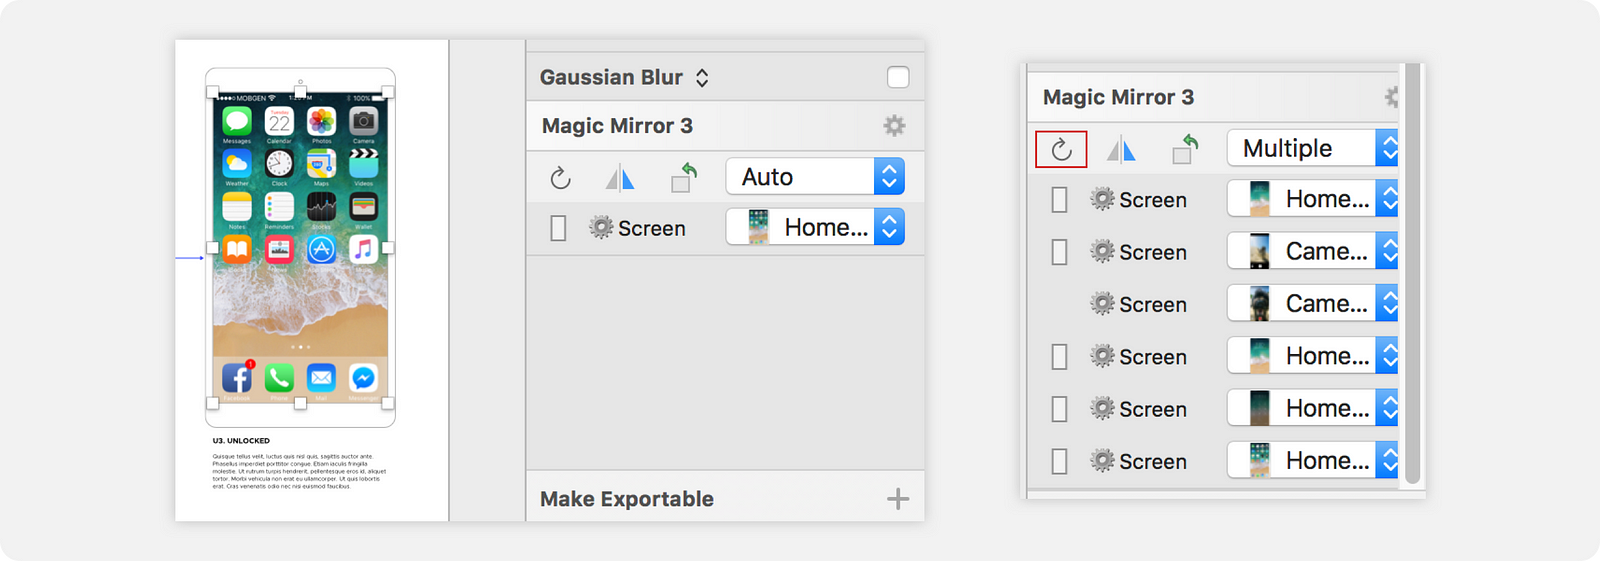Click the Make Exportable label
Viewport: 1600px width, 561px height.
(627, 499)
